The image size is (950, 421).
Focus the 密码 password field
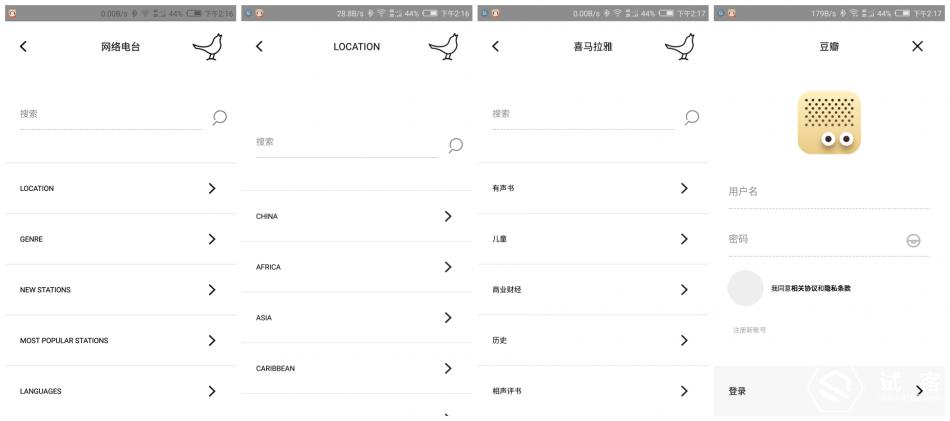point(812,240)
